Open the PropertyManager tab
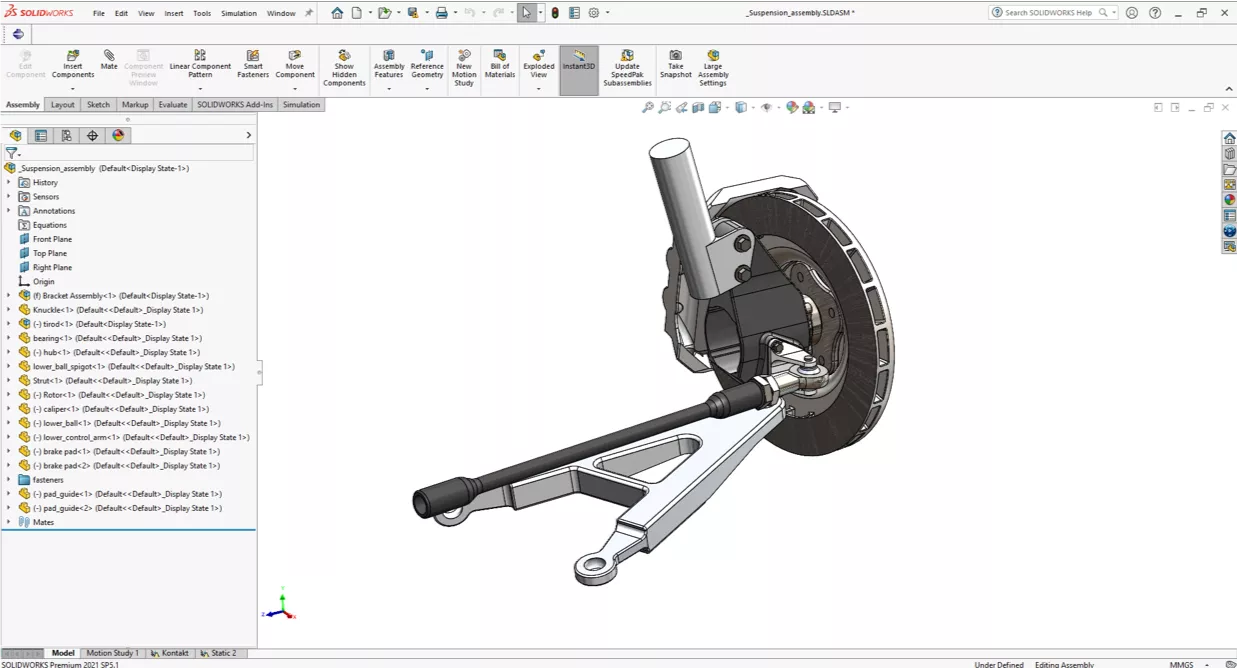 pyautogui.click(x=41, y=135)
